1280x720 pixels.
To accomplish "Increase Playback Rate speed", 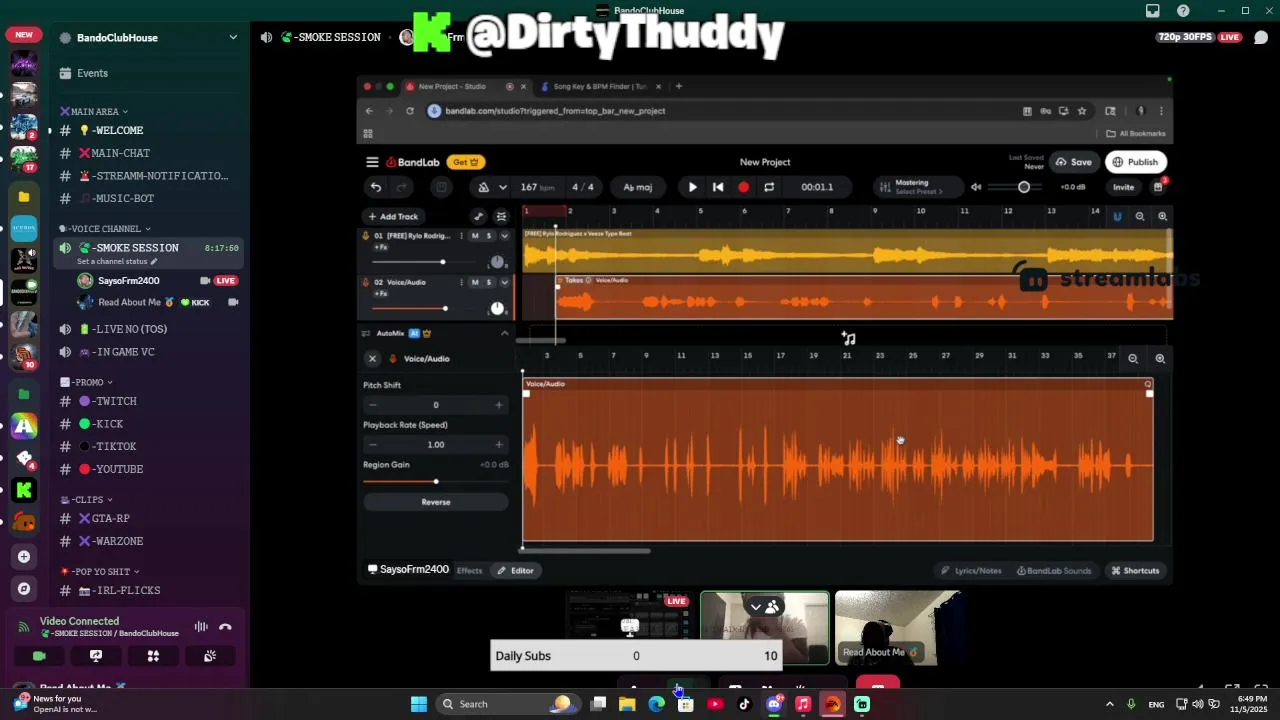I will [499, 444].
